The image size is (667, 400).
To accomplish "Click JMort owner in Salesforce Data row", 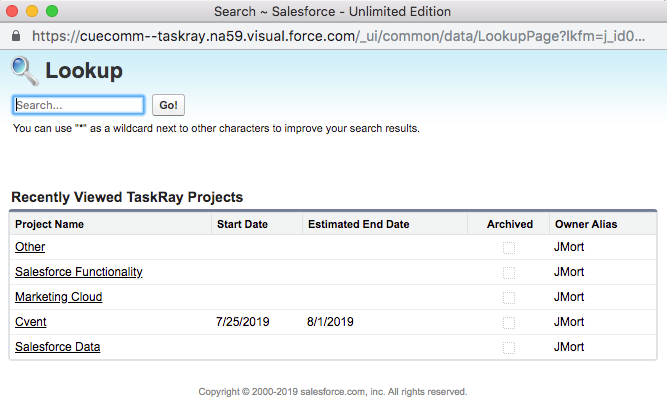I will click(569, 347).
